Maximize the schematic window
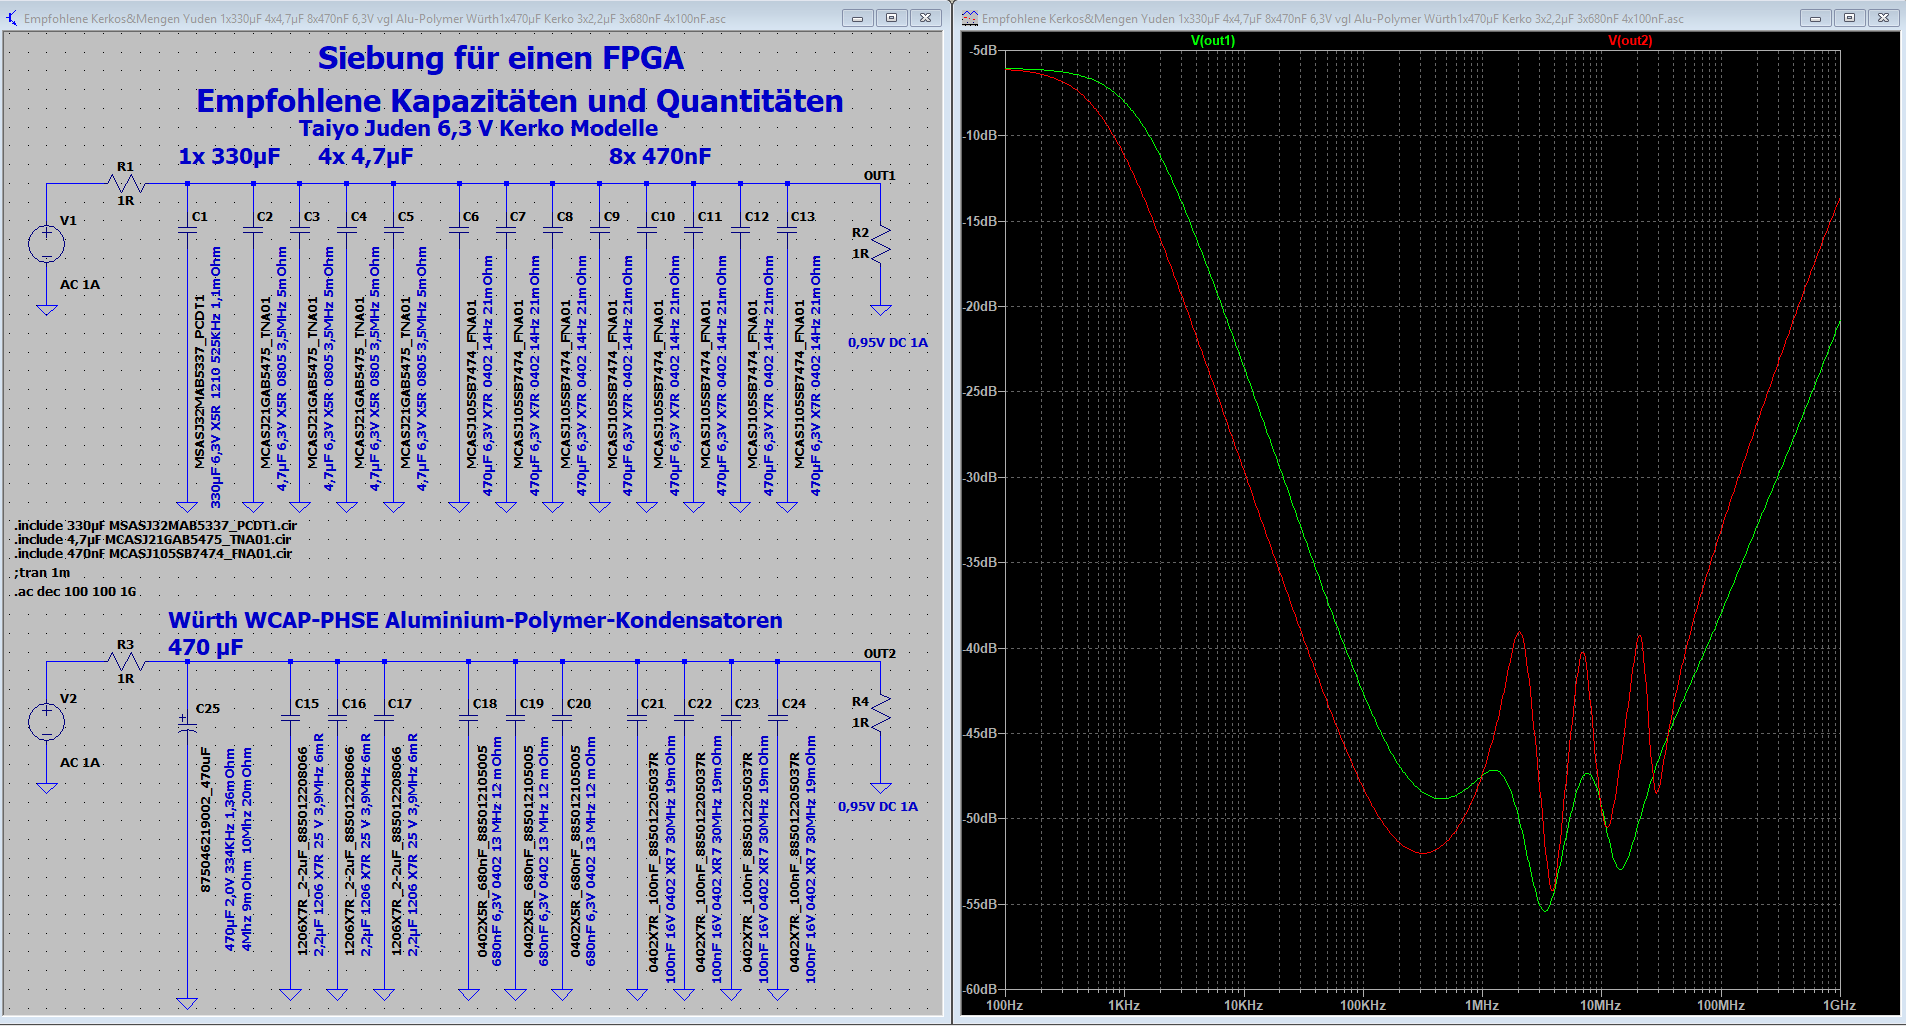The width and height of the screenshot is (1906, 1026). (x=891, y=18)
